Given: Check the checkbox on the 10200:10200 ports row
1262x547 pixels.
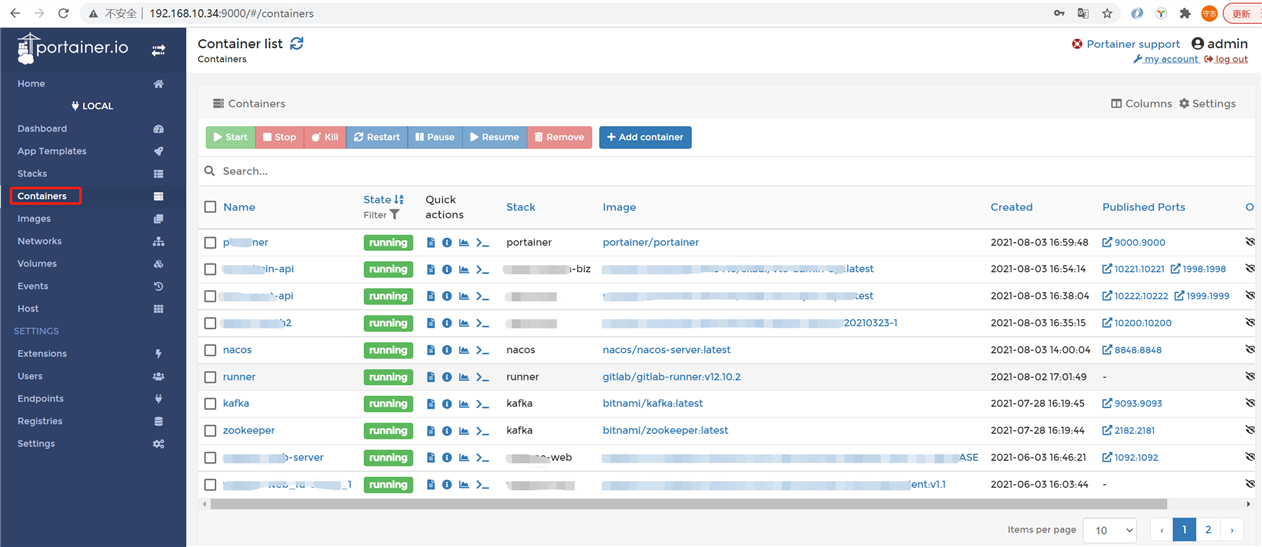Looking at the screenshot, I should pos(210,323).
